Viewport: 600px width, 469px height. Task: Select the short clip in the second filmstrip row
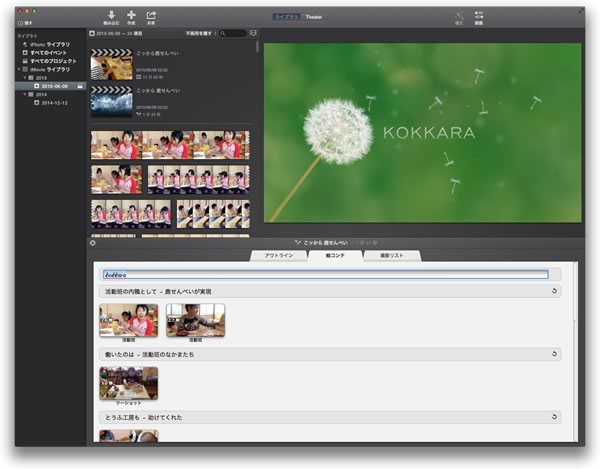[116, 179]
